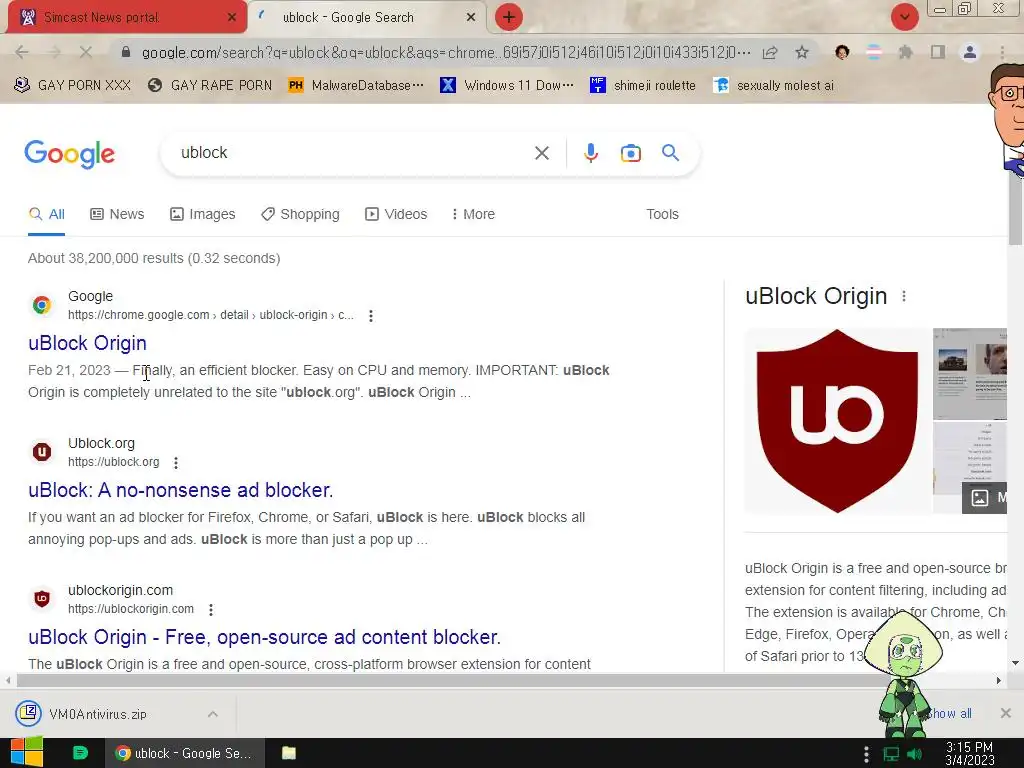The height and width of the screenshot is (768, 1024).
Task: Open File Explorer from taskbar
Action: 289,753
